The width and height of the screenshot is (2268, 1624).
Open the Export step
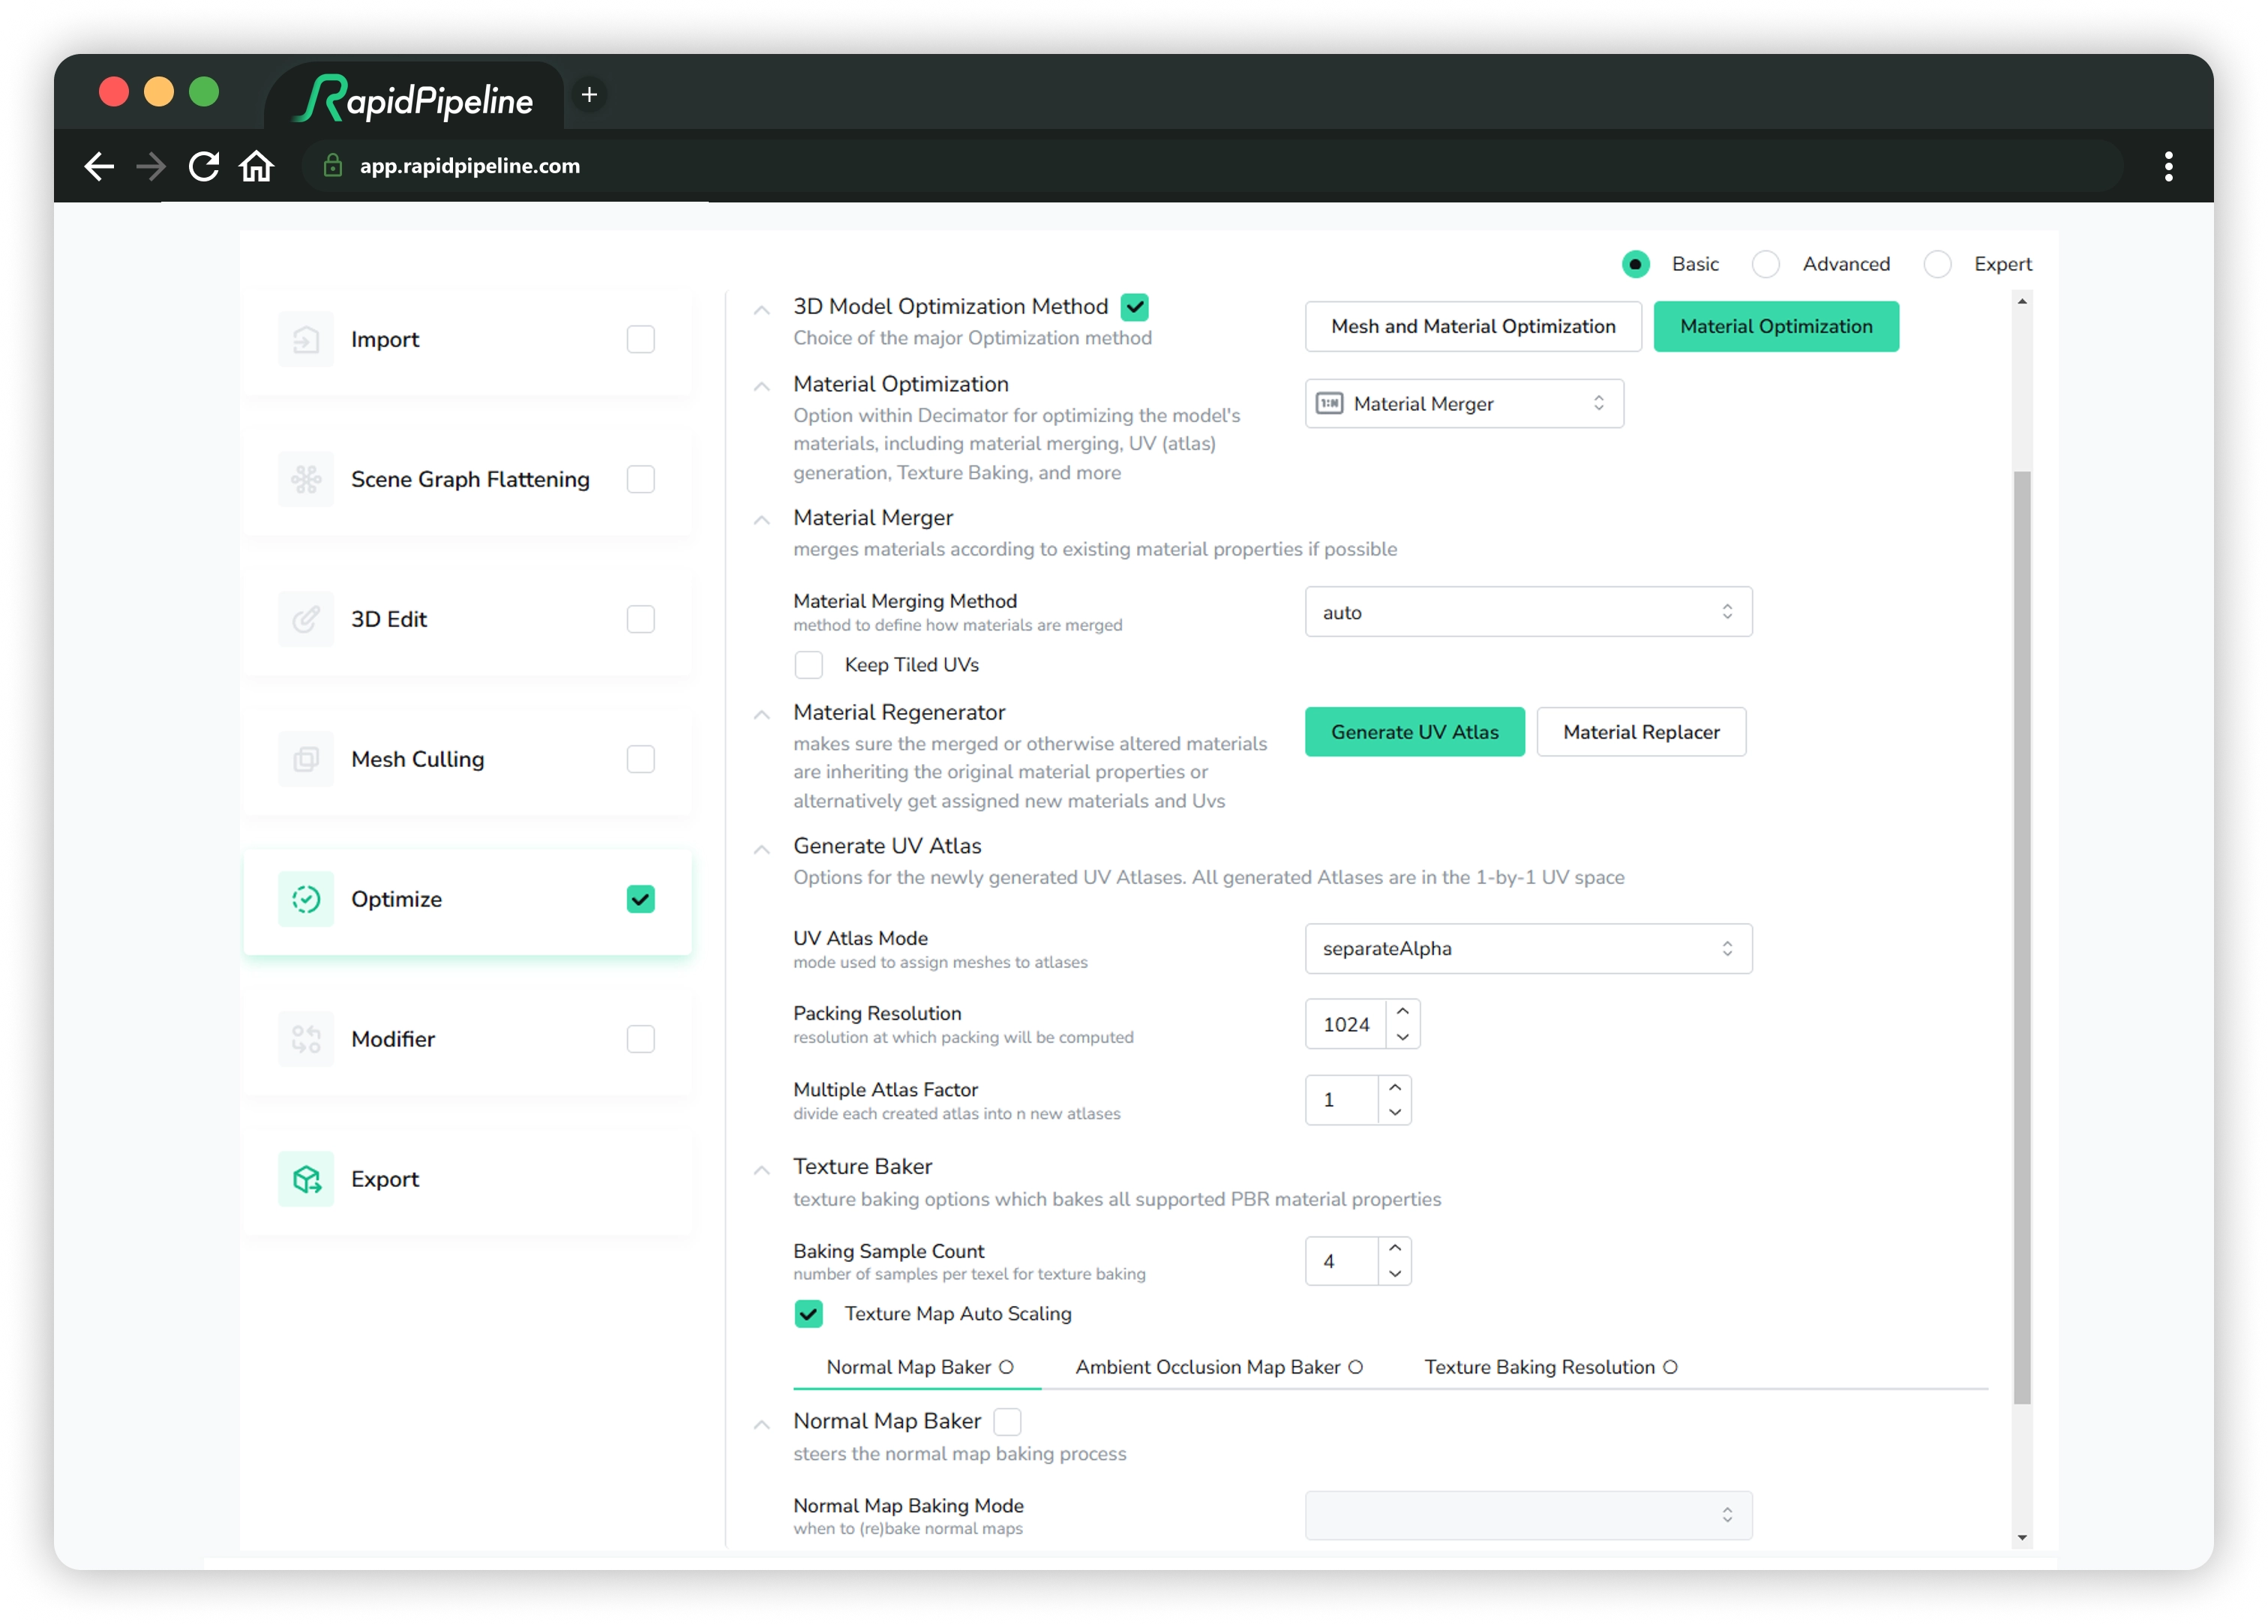(x=467, y=1179)
